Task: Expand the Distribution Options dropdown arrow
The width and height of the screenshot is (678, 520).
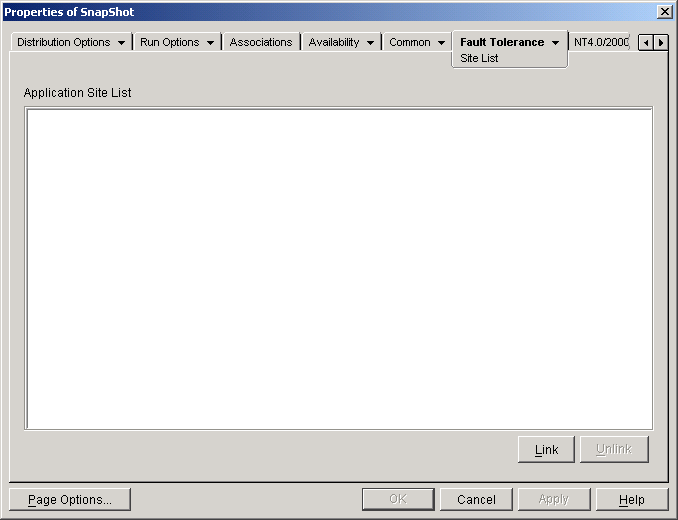Action: 122,43
